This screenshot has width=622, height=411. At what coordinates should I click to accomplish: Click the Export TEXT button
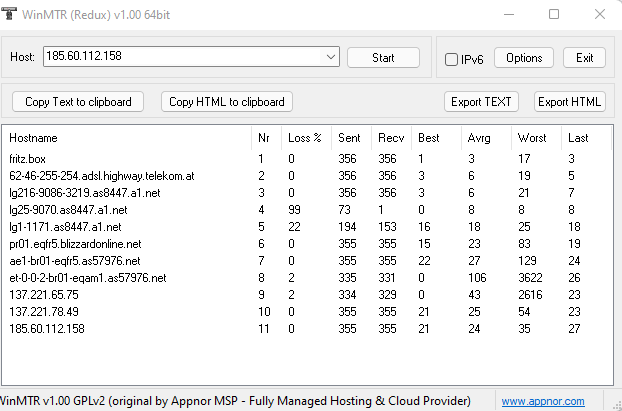[x=481, y=102]
